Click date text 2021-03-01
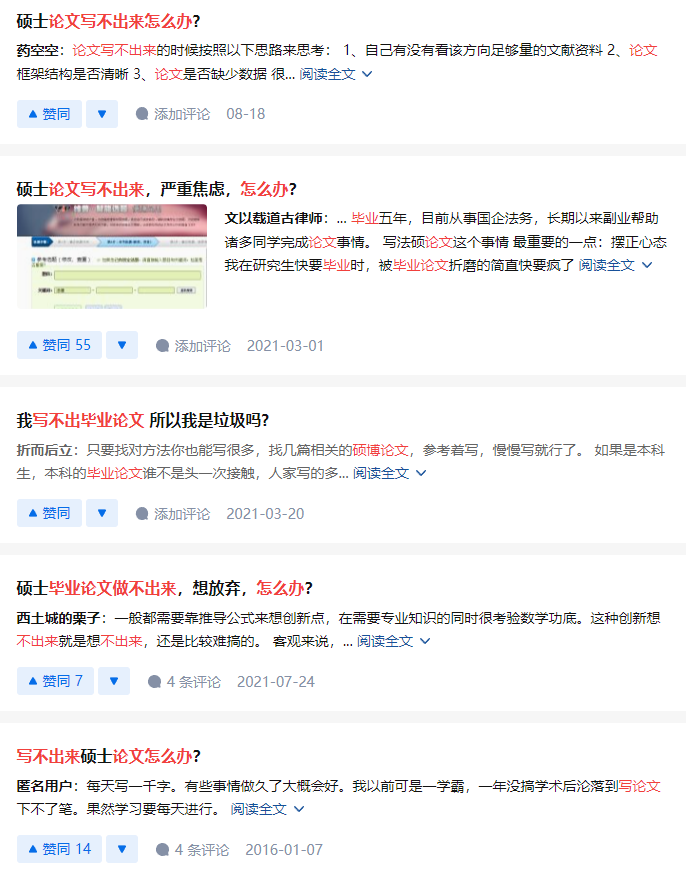Viewport: 686px width, 871px height. [x=285, y=346]
